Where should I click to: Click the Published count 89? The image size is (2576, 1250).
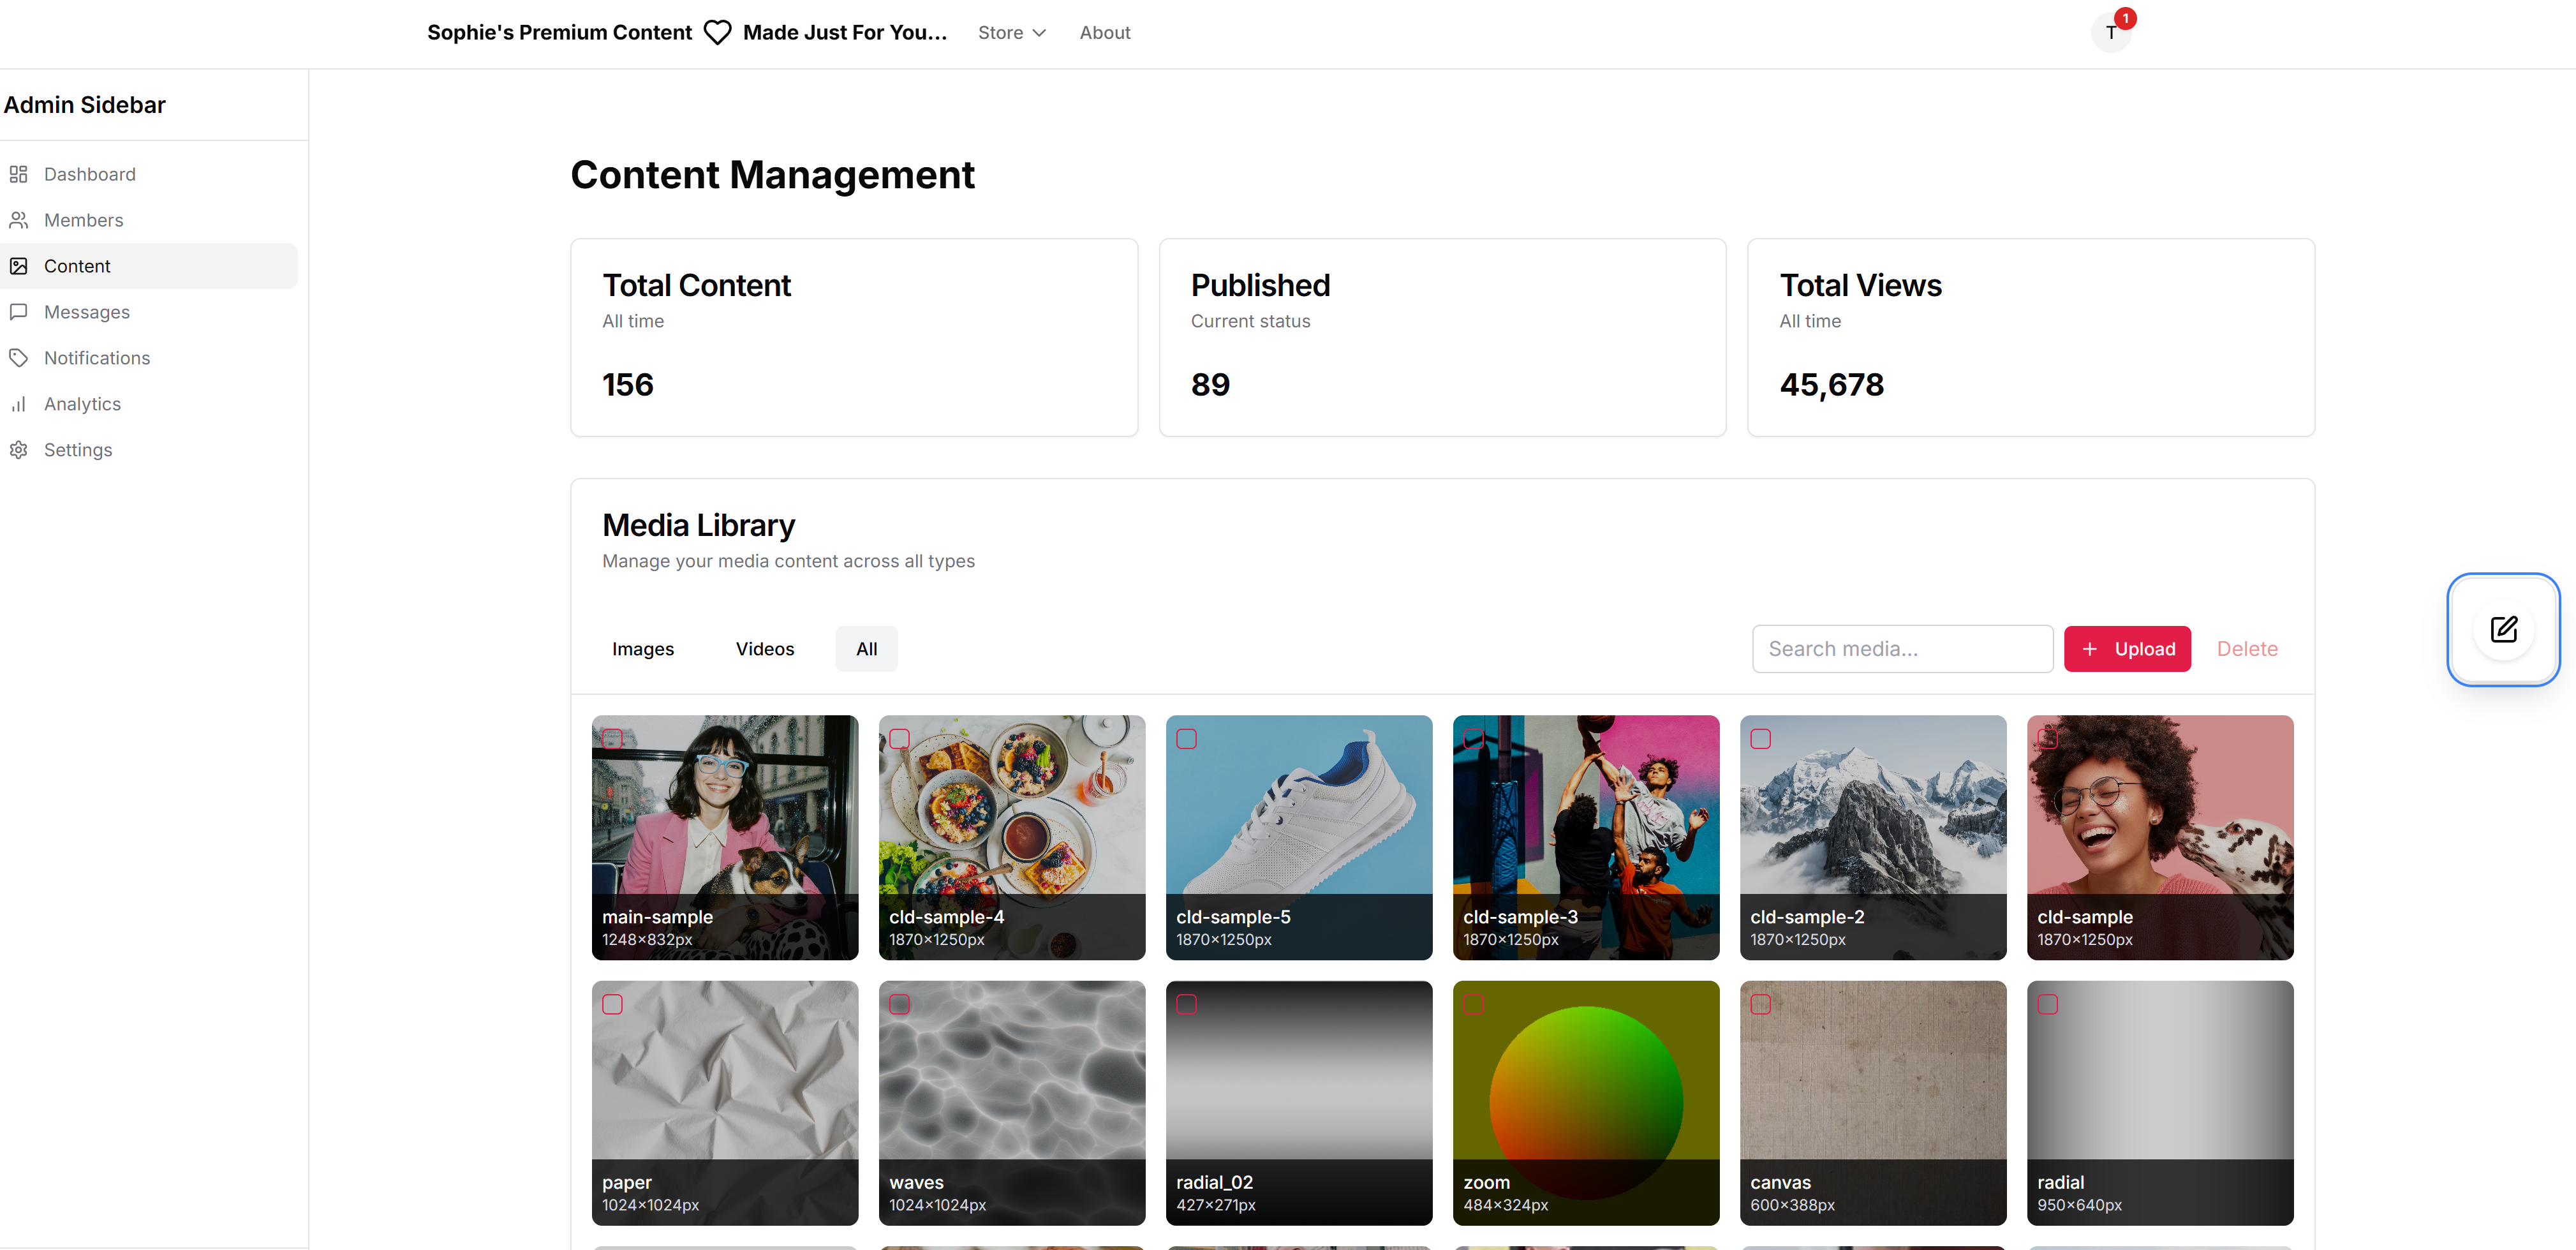pos(1210,385)
